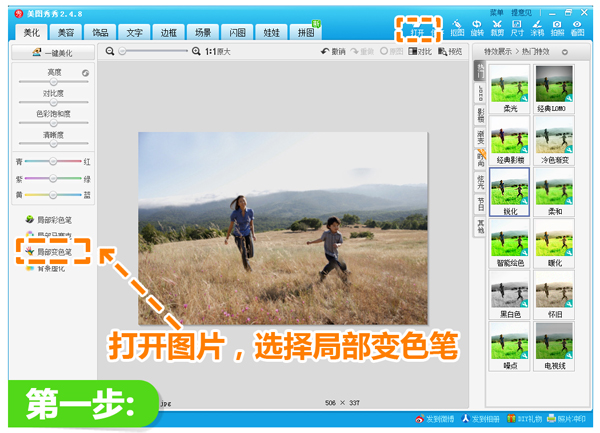Click the 1:1原大 actual size button
The height and width of the screenshot is (433, 600).
[x=217, y=51]
